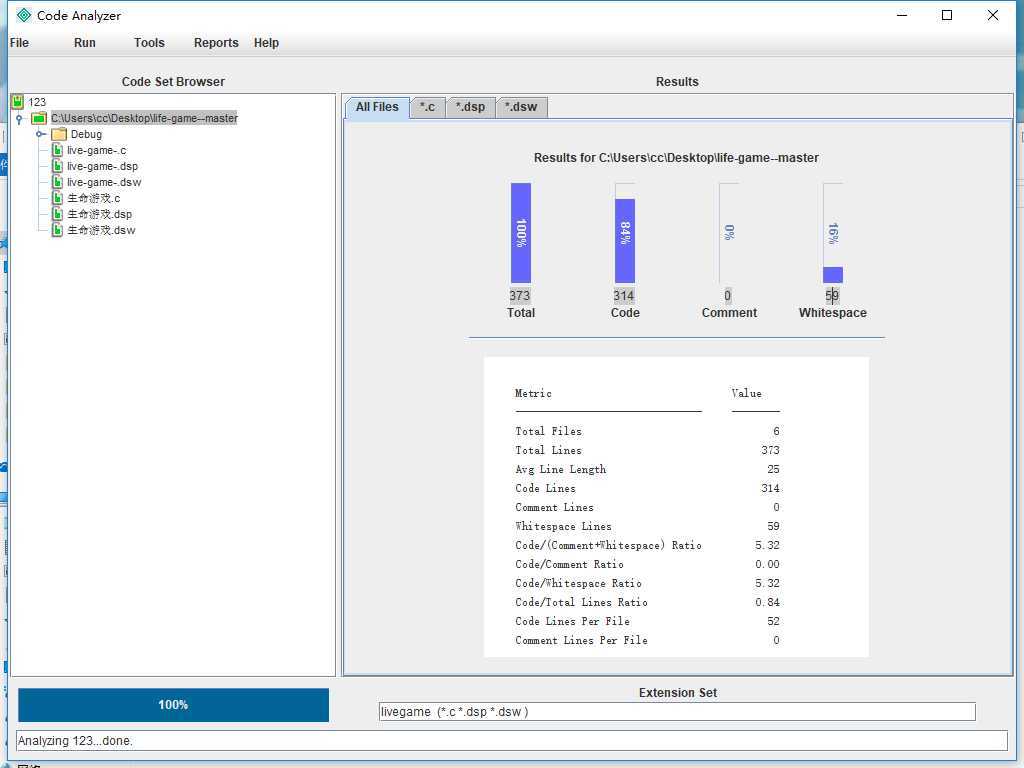
Task: Click the Total Files metric row
Action: point(647,431)
